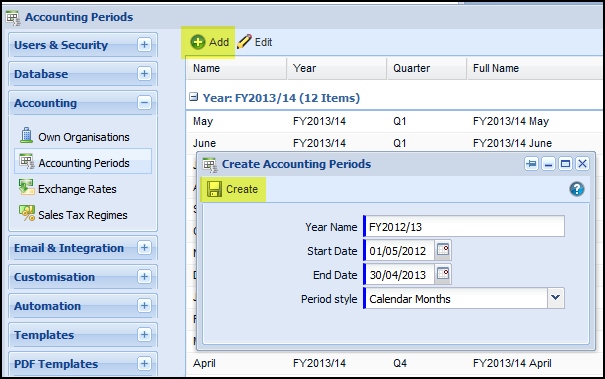This screenshot has height=379, width=605.
Task: Click the End Date input field
Action: pos(399,274)
